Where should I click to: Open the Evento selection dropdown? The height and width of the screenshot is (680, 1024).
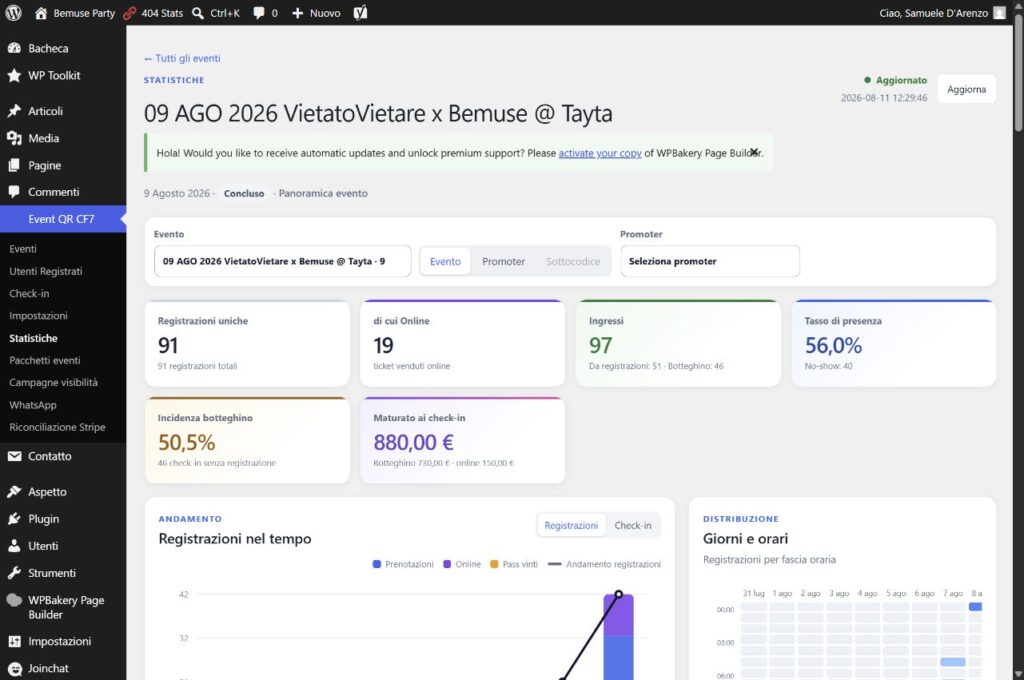pyautogui.click(x=283, y=261)
